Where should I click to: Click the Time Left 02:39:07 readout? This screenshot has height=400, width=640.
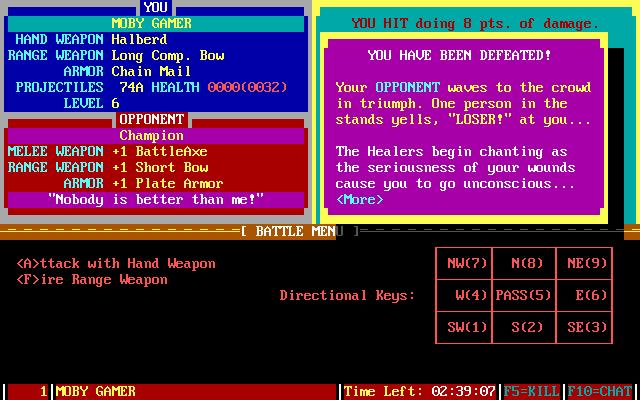click(420, 391)
